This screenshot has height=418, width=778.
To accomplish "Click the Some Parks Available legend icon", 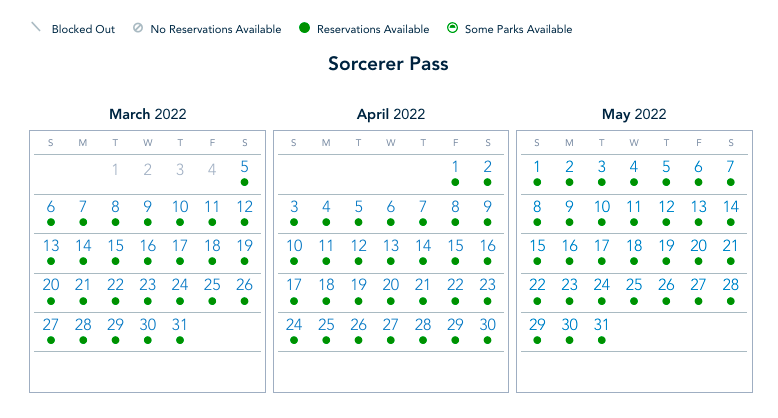I will [452, 29].
